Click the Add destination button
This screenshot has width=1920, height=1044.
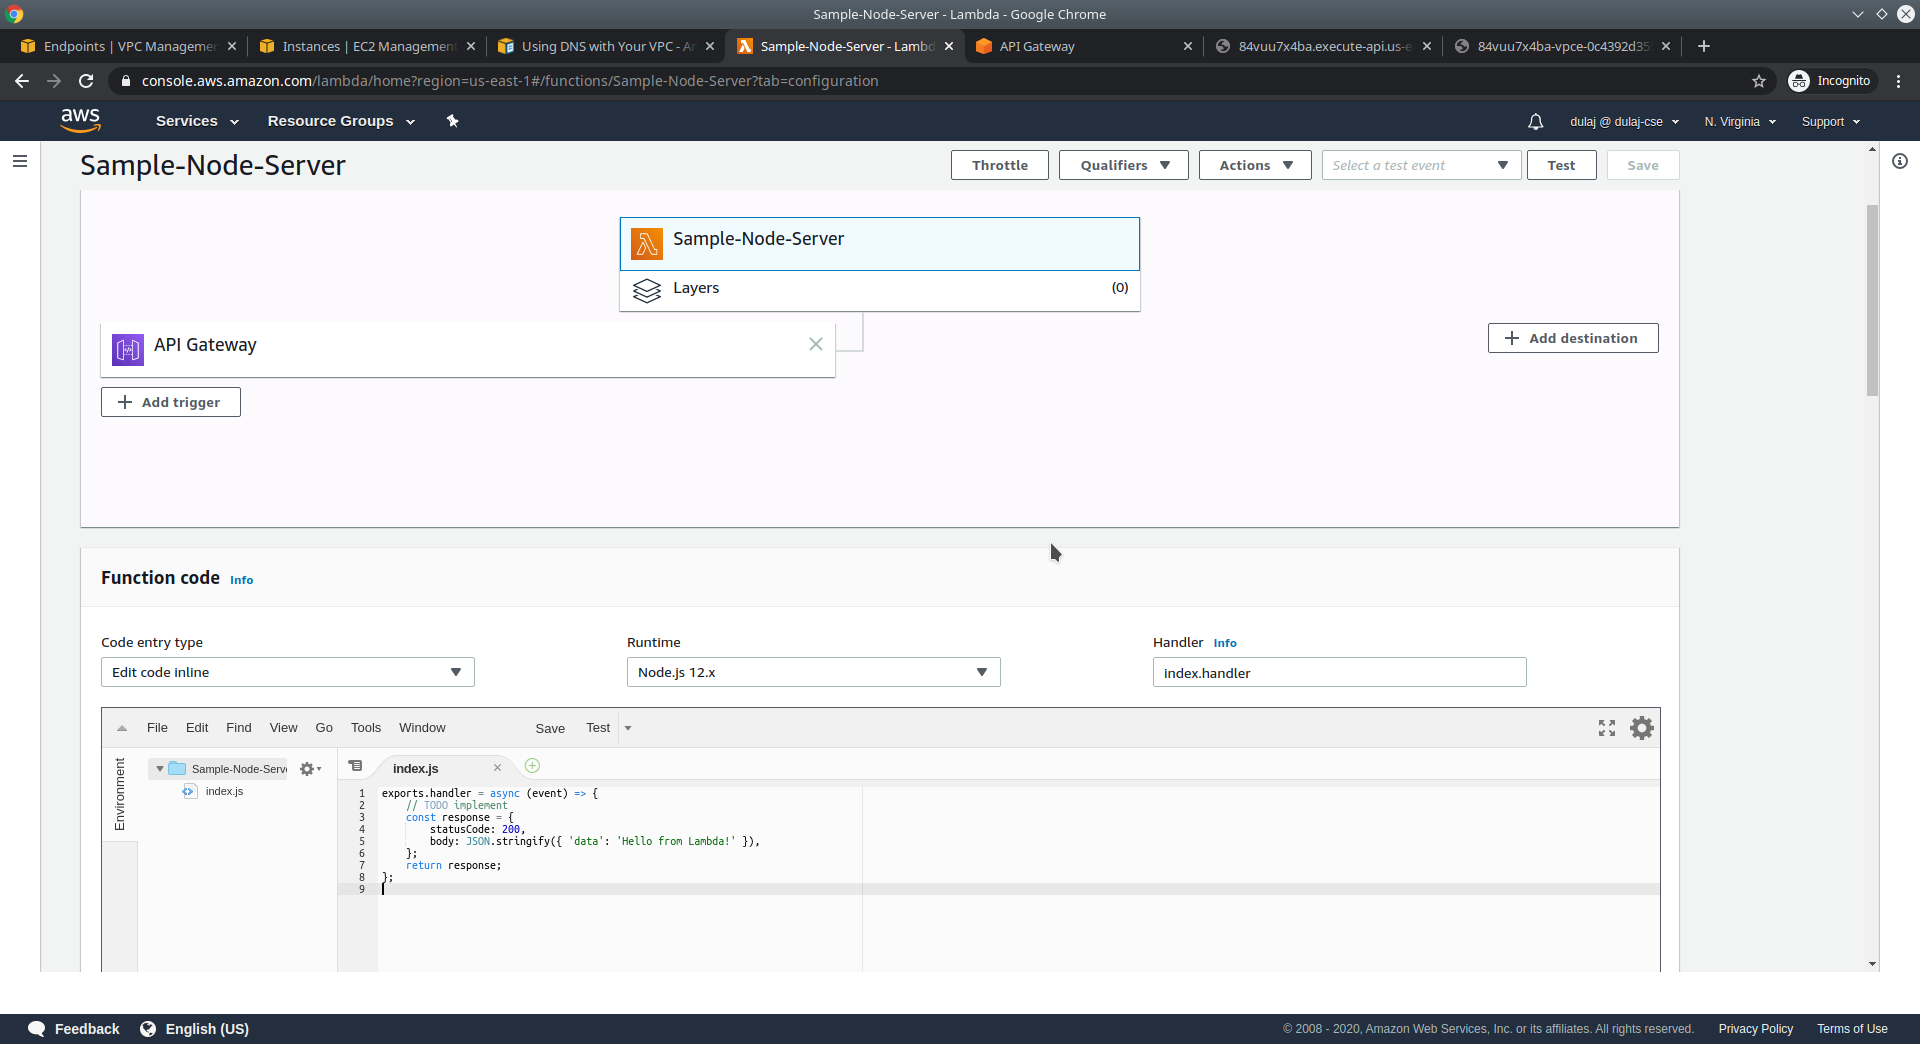pyautogui.click(x=1572, y=337)
